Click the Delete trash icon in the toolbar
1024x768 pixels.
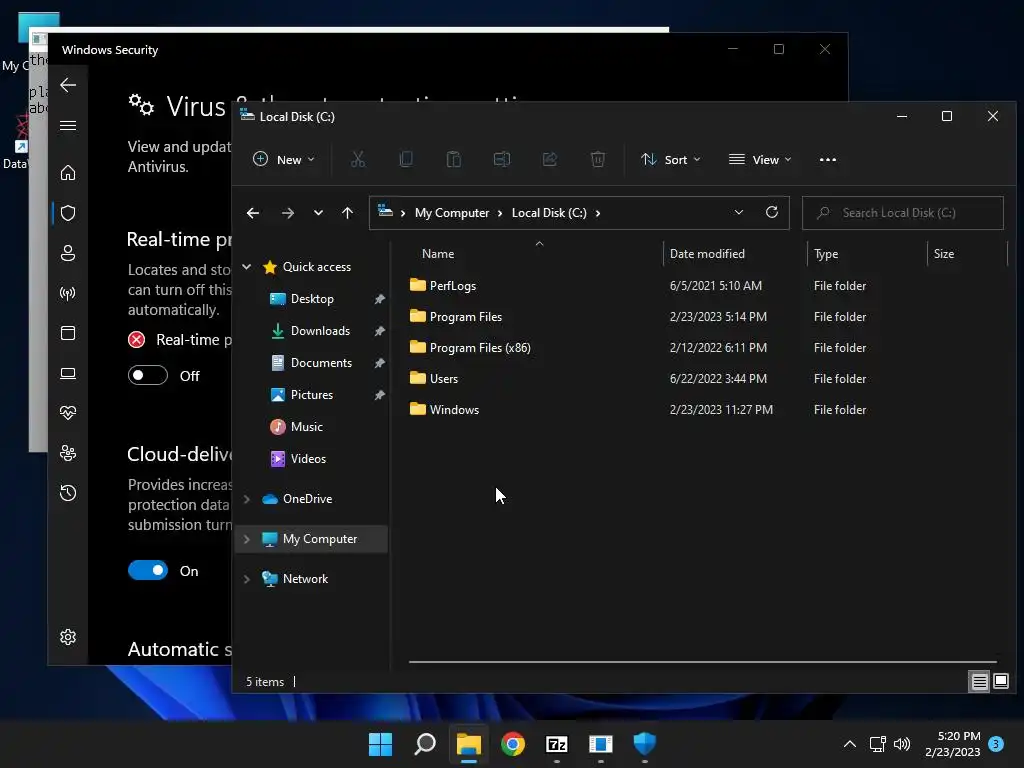coord(598,159)
